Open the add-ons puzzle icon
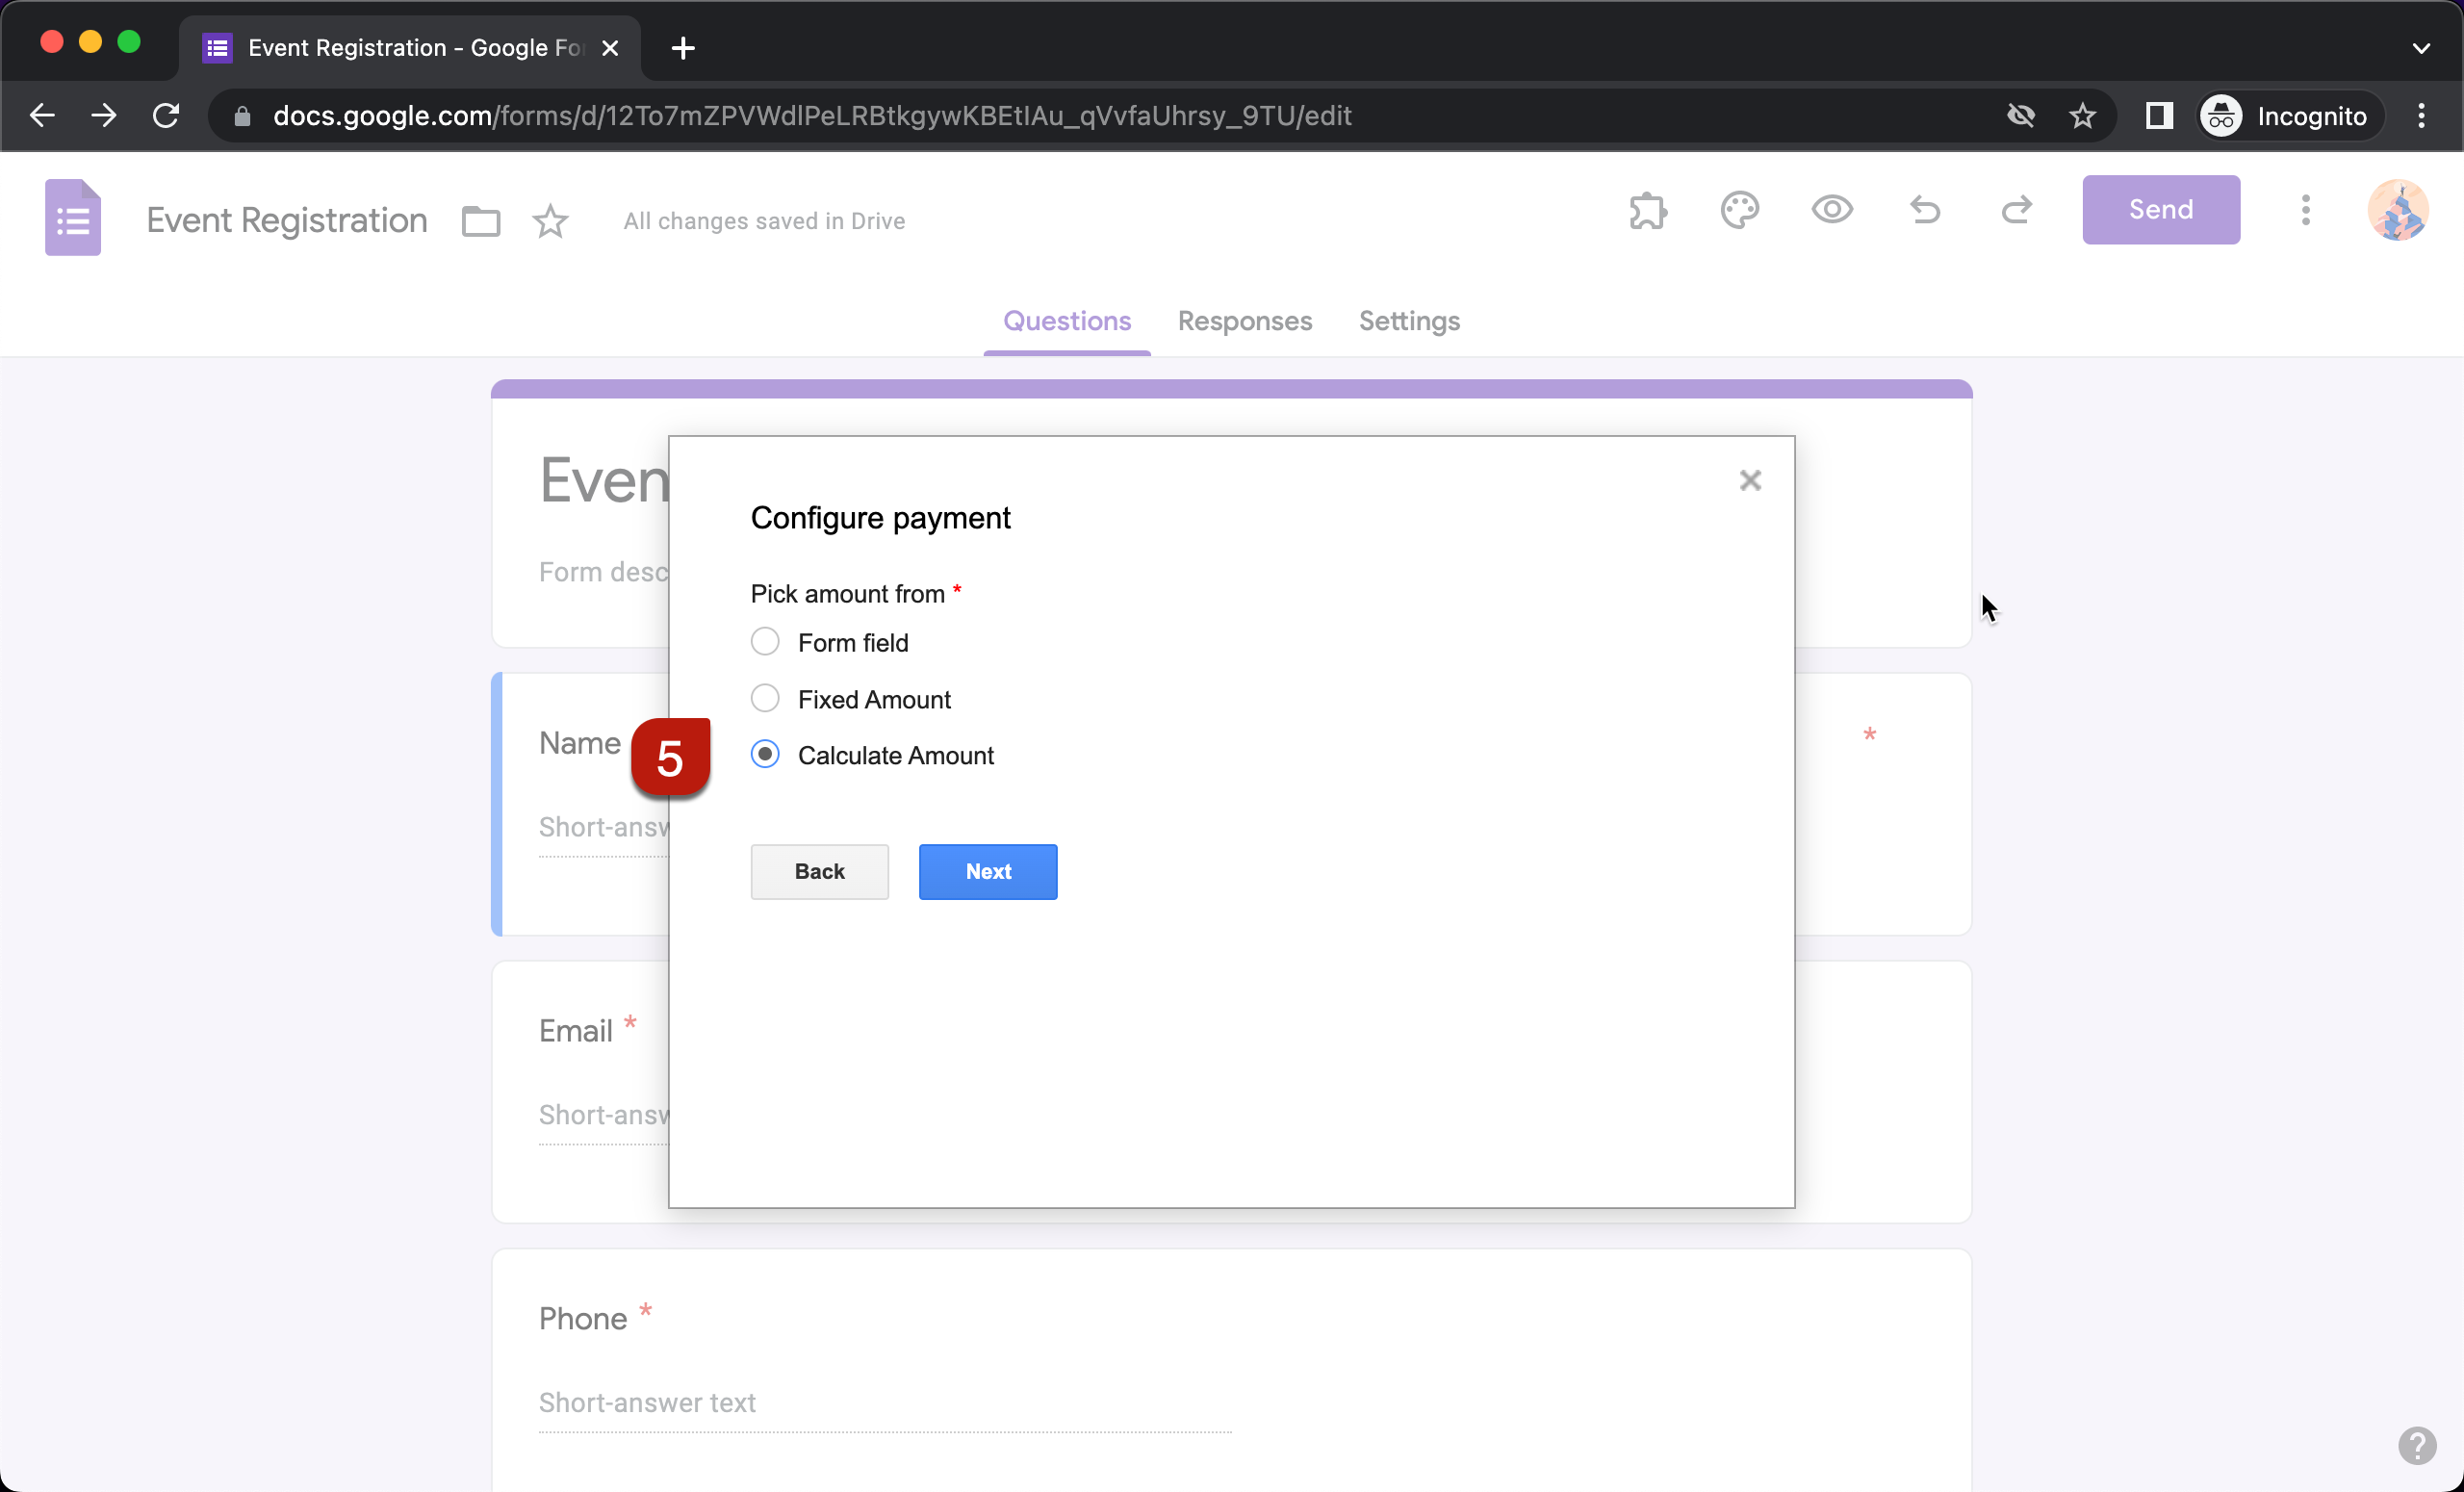Screen dimensions: 2464x1492 coord(1647,210)
